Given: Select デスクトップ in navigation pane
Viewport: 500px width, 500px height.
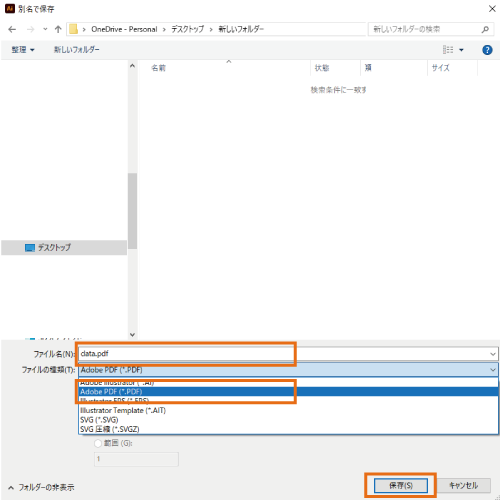Looking at the screenshot, I should (64, 248).
